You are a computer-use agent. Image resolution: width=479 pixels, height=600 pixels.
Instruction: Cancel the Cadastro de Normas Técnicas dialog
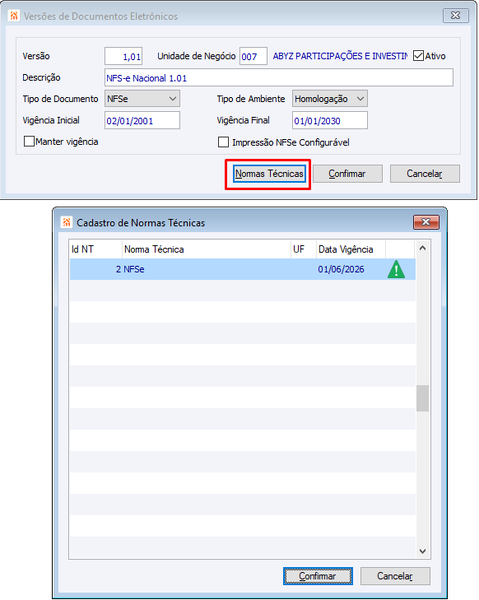point(395,576)
